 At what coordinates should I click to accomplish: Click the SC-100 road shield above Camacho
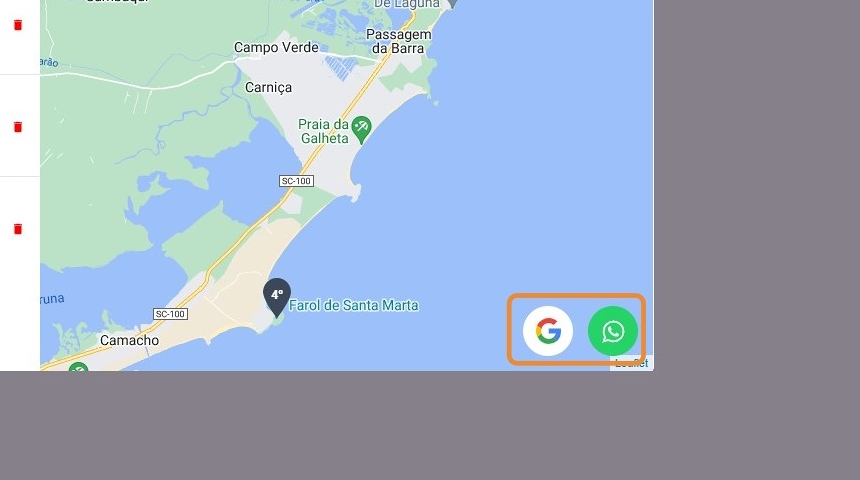click(170, 314)
